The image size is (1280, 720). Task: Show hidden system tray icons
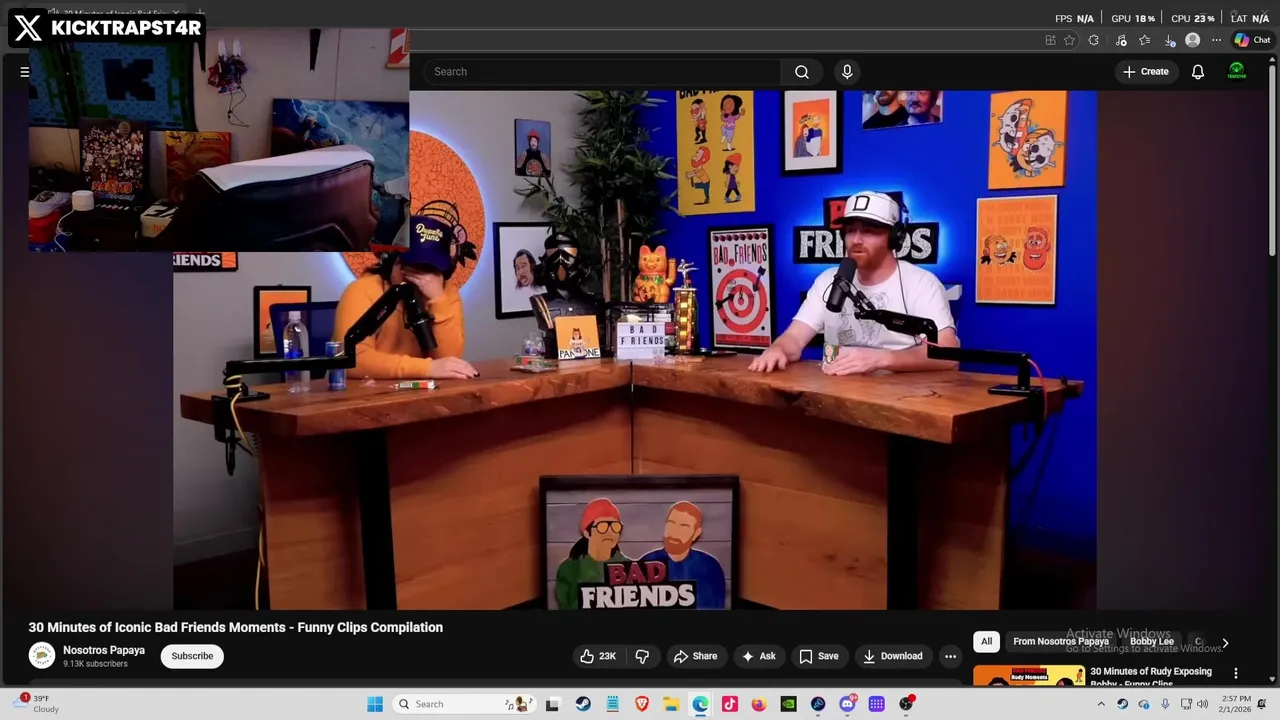coord(1101,704)
